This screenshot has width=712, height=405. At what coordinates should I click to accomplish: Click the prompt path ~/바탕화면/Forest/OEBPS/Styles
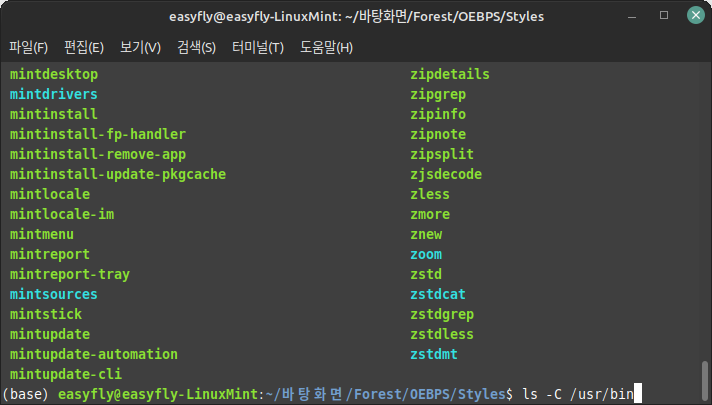tap(386, 394)
